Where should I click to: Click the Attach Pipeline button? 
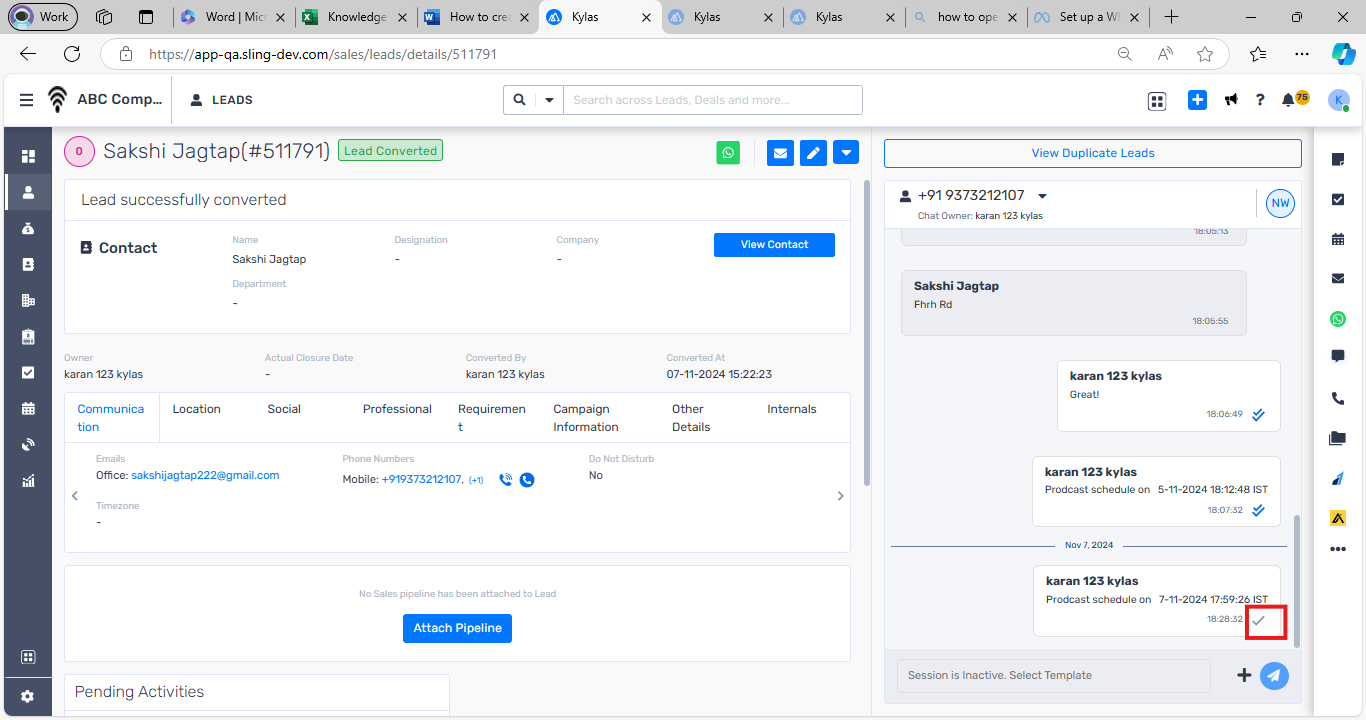click(x=458, y=628)
